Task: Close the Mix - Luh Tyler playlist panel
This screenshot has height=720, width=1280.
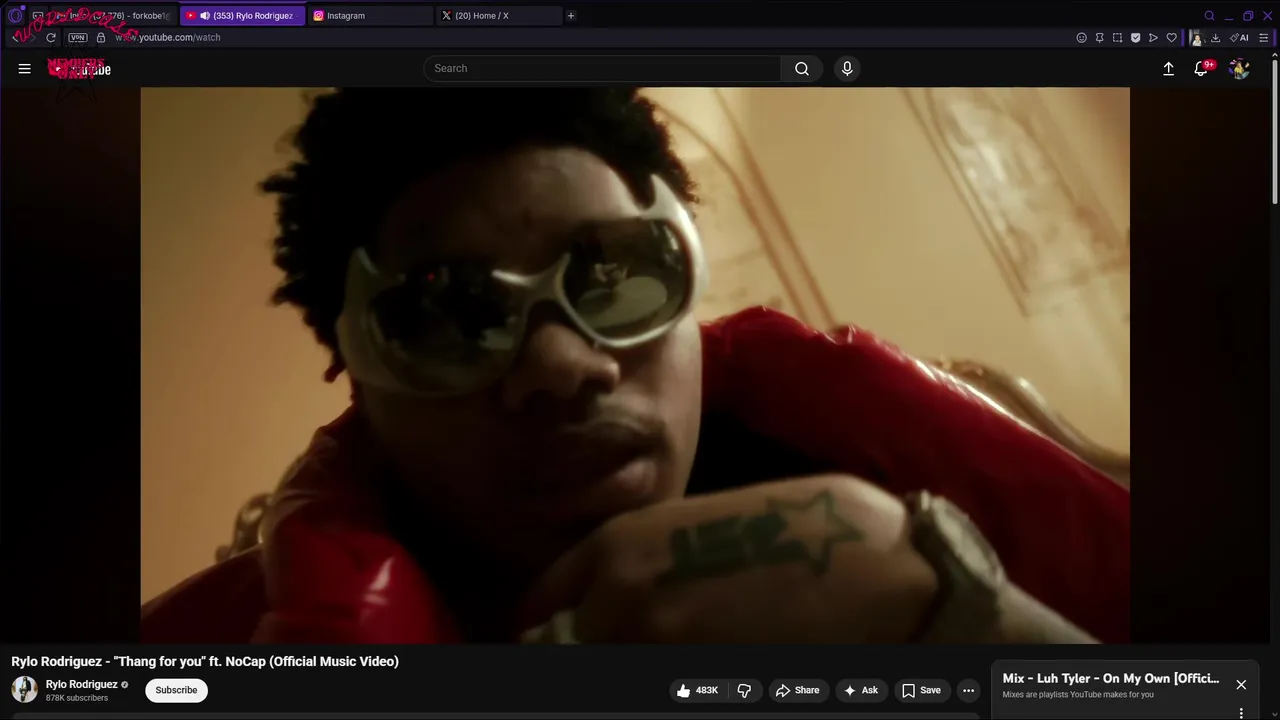Action: pyautogui.click(x=1241, y=685)
